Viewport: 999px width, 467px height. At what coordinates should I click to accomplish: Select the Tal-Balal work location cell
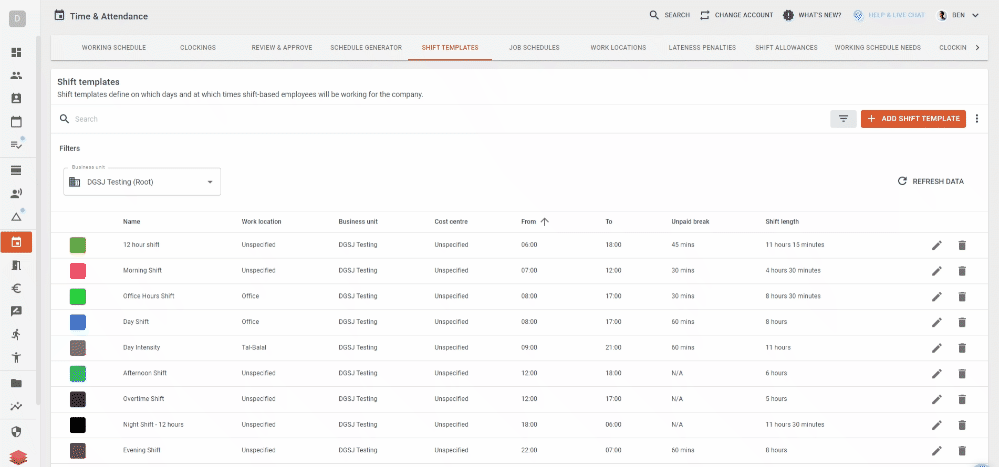click(x=256, y=348)
